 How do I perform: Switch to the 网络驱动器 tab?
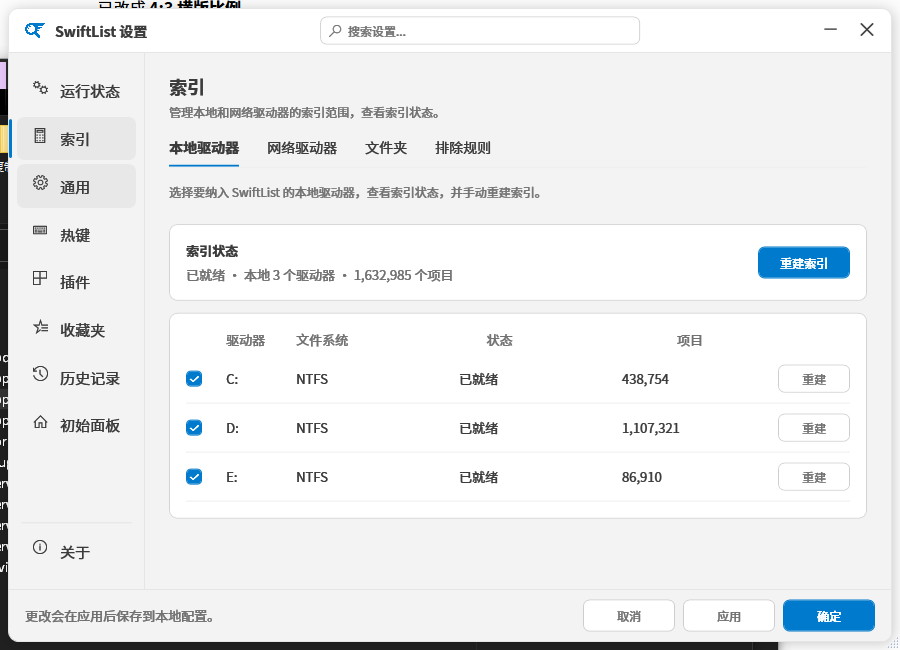point(302,148)
